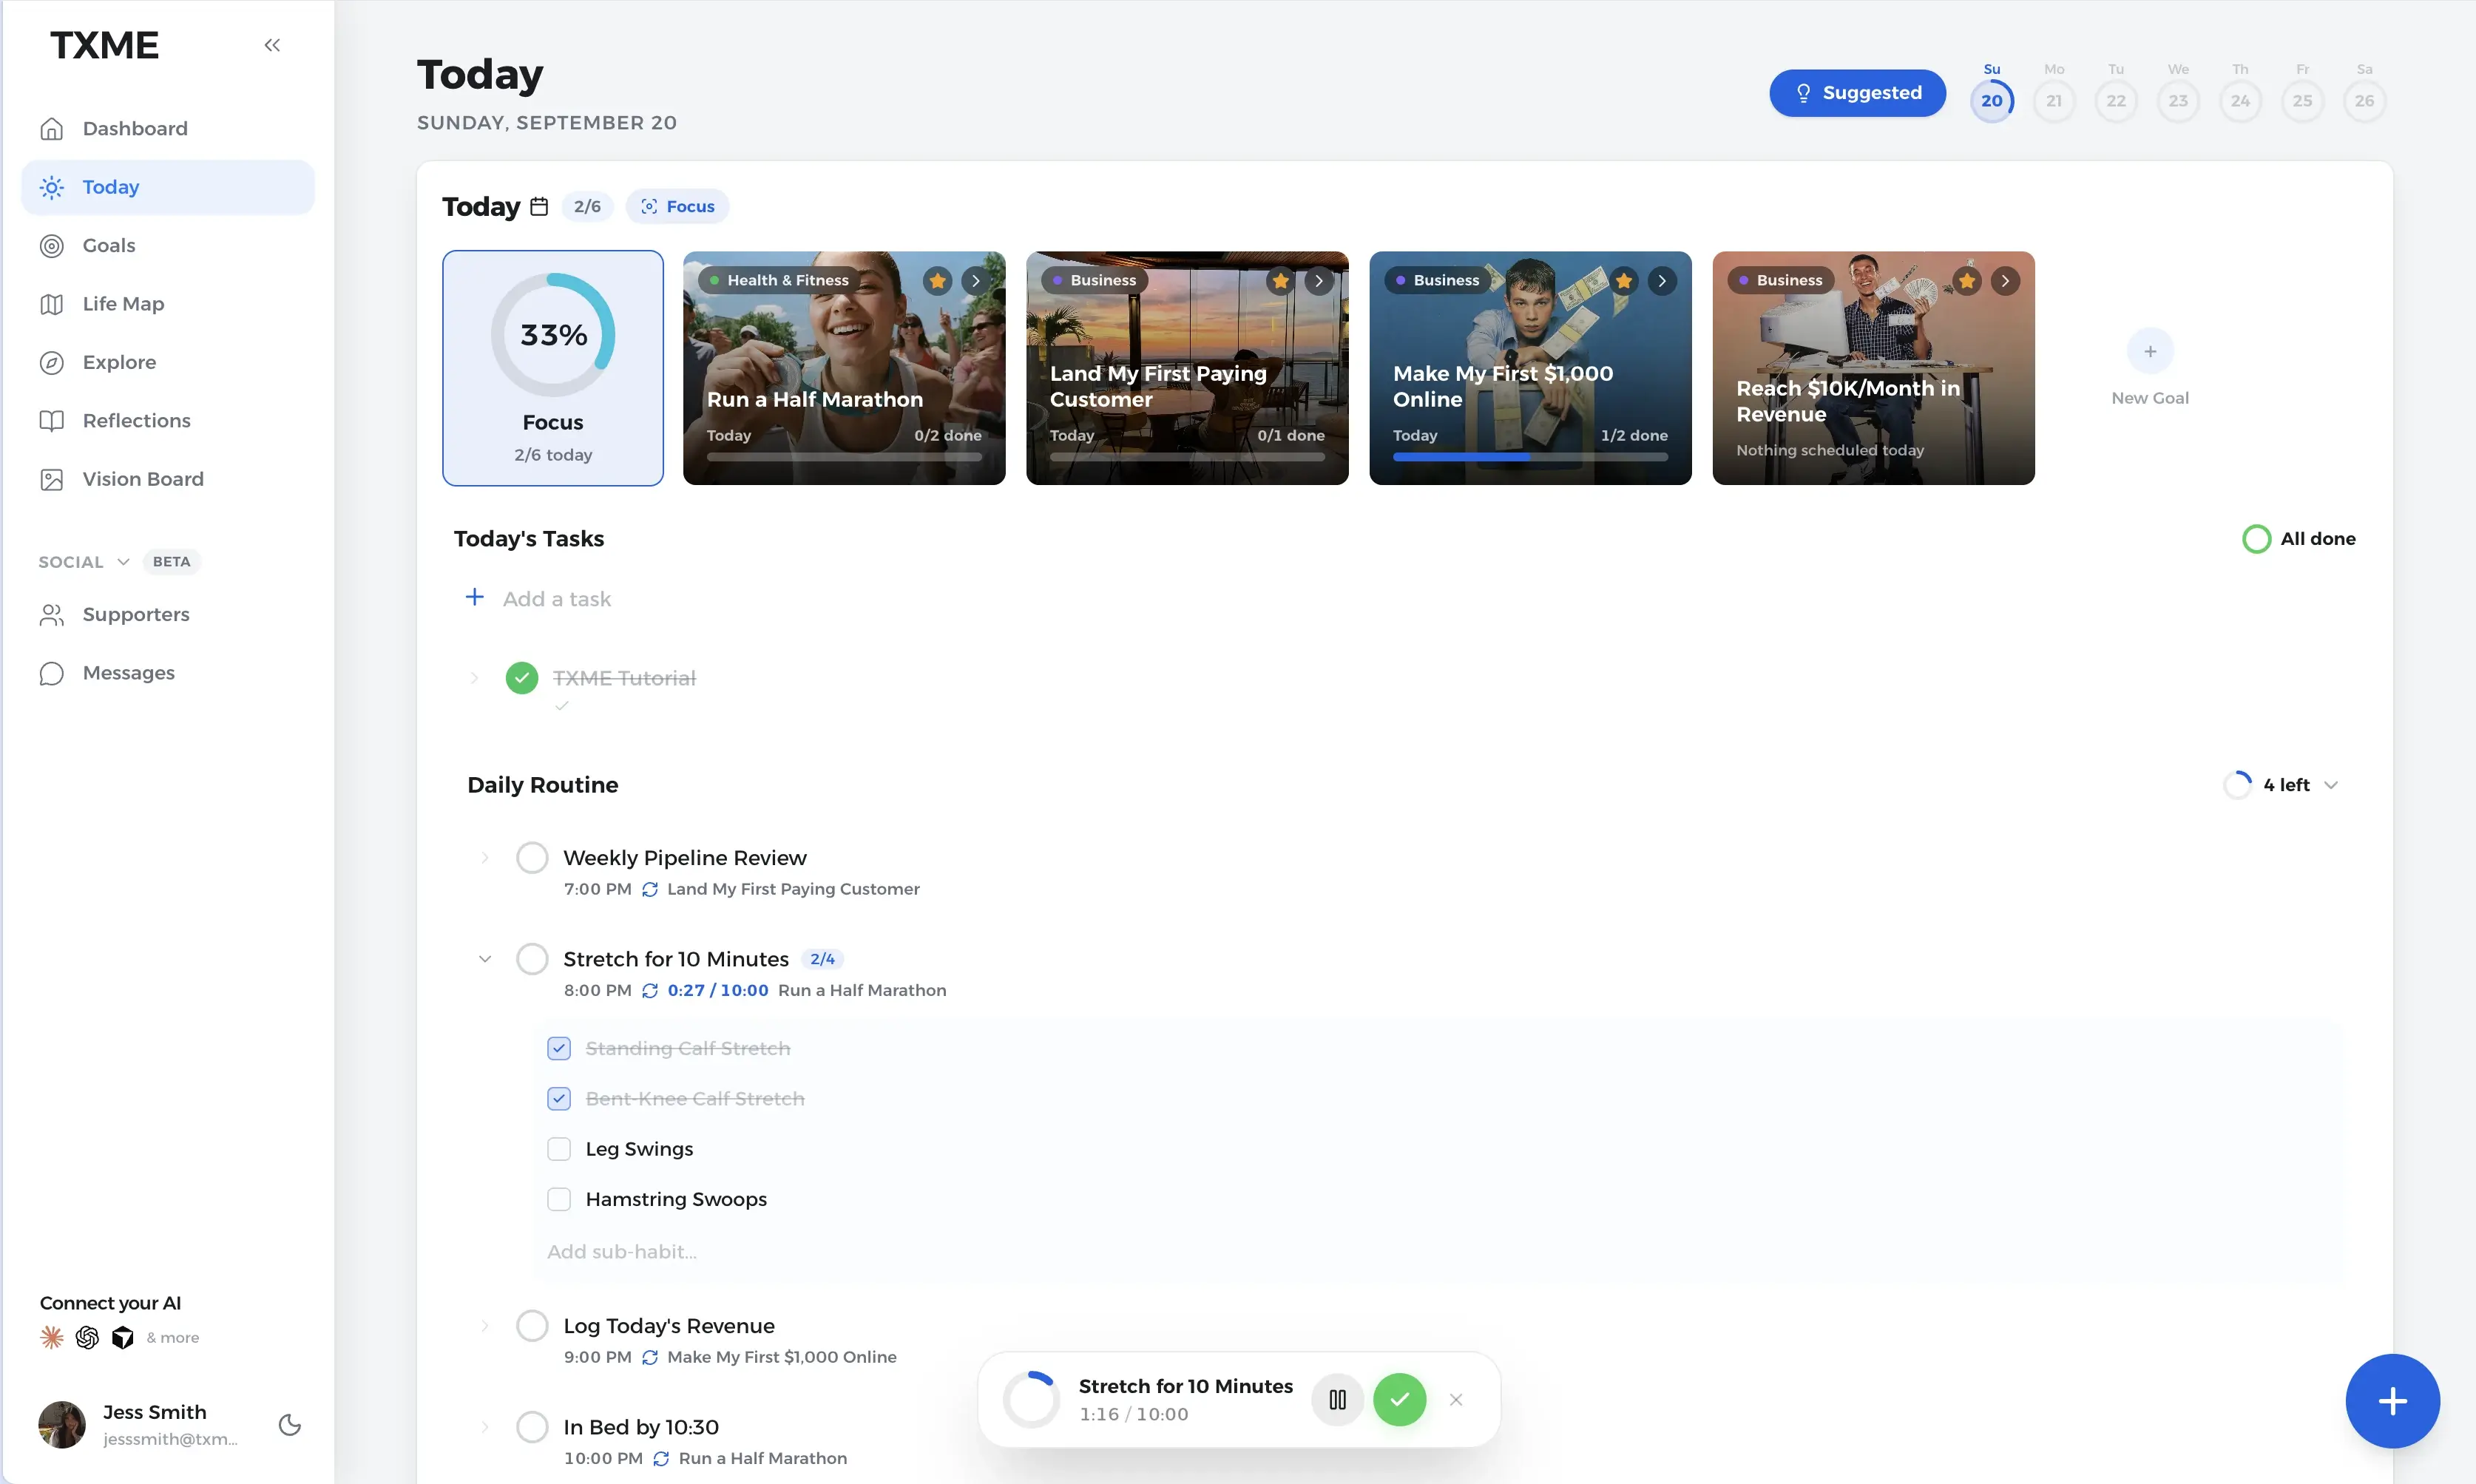2476x1484 pixels.
Task: Open Life Map from the sidebar
Action: 168,303
